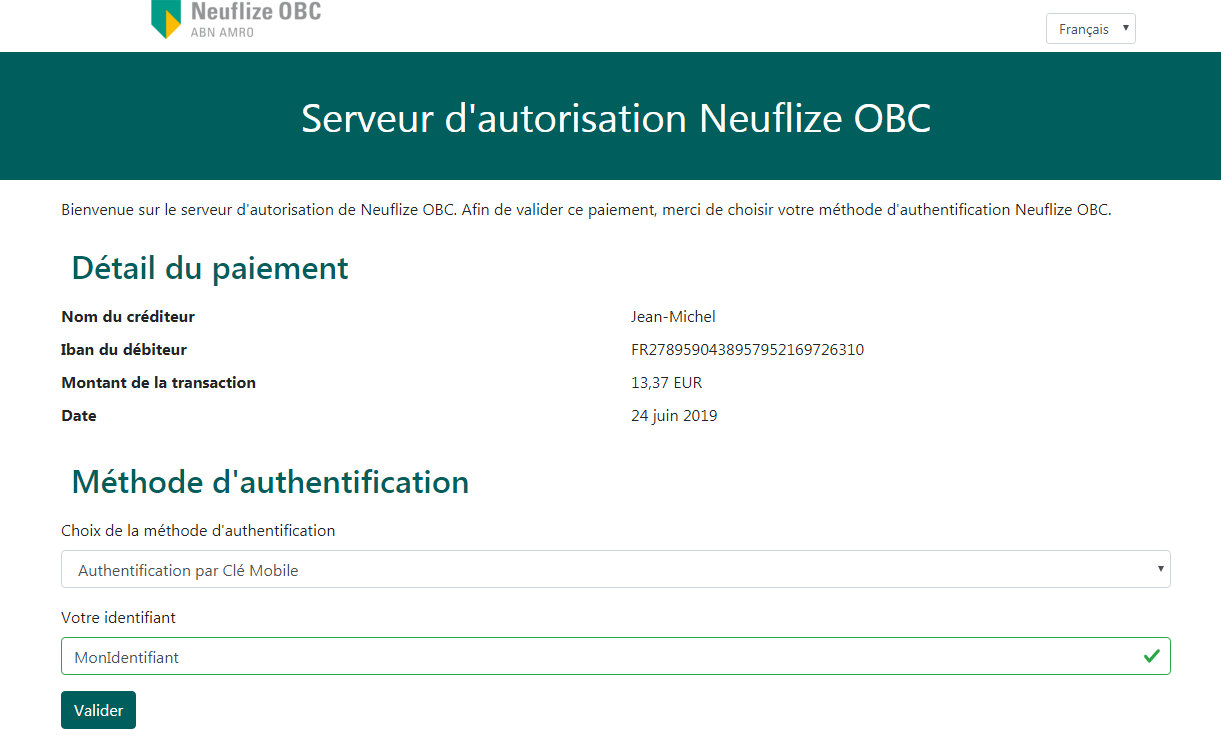Click the arrow on the Clé Mobile dropdown

click(1160, 569)
